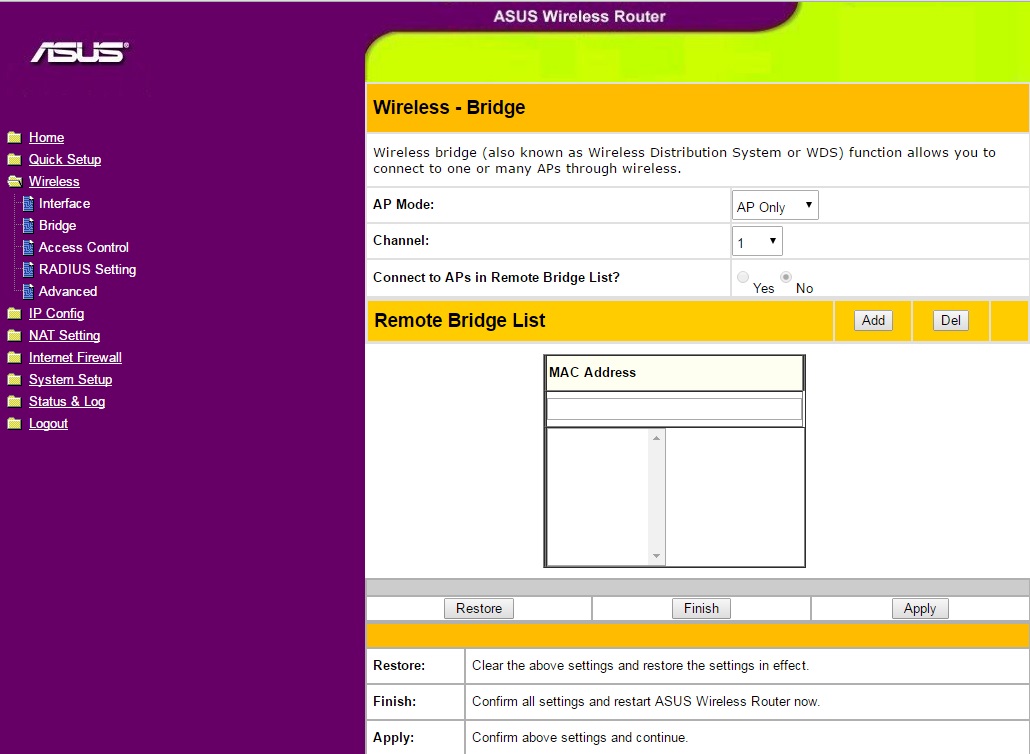Click the page icon next to Access Control
This screenshot has width=1030, height=754.
coord(28,248)
